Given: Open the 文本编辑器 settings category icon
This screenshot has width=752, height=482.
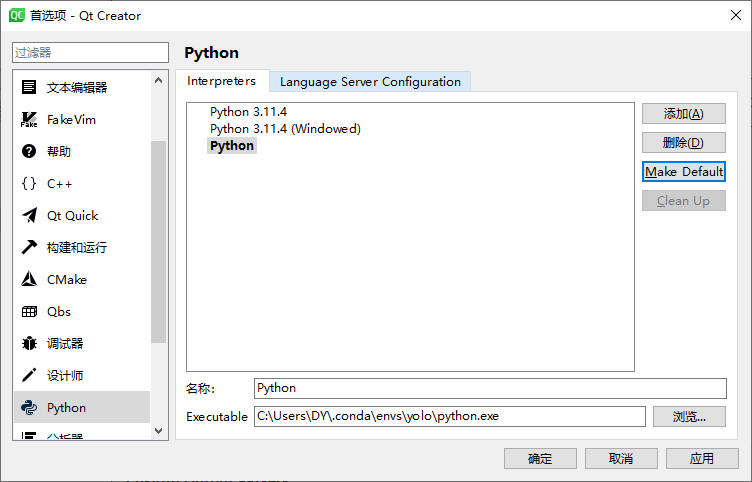Looking at the screenshot, I should 29,87.
